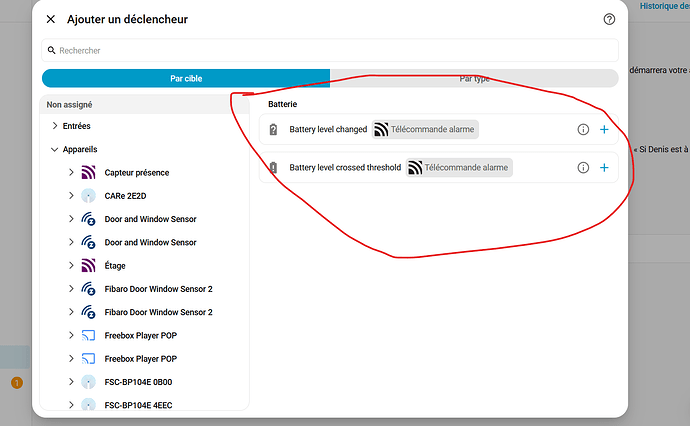The image size is (690, 426).
Task: Click the Batterie section heading
Action: pyautogui.click(x=283, y=104)
